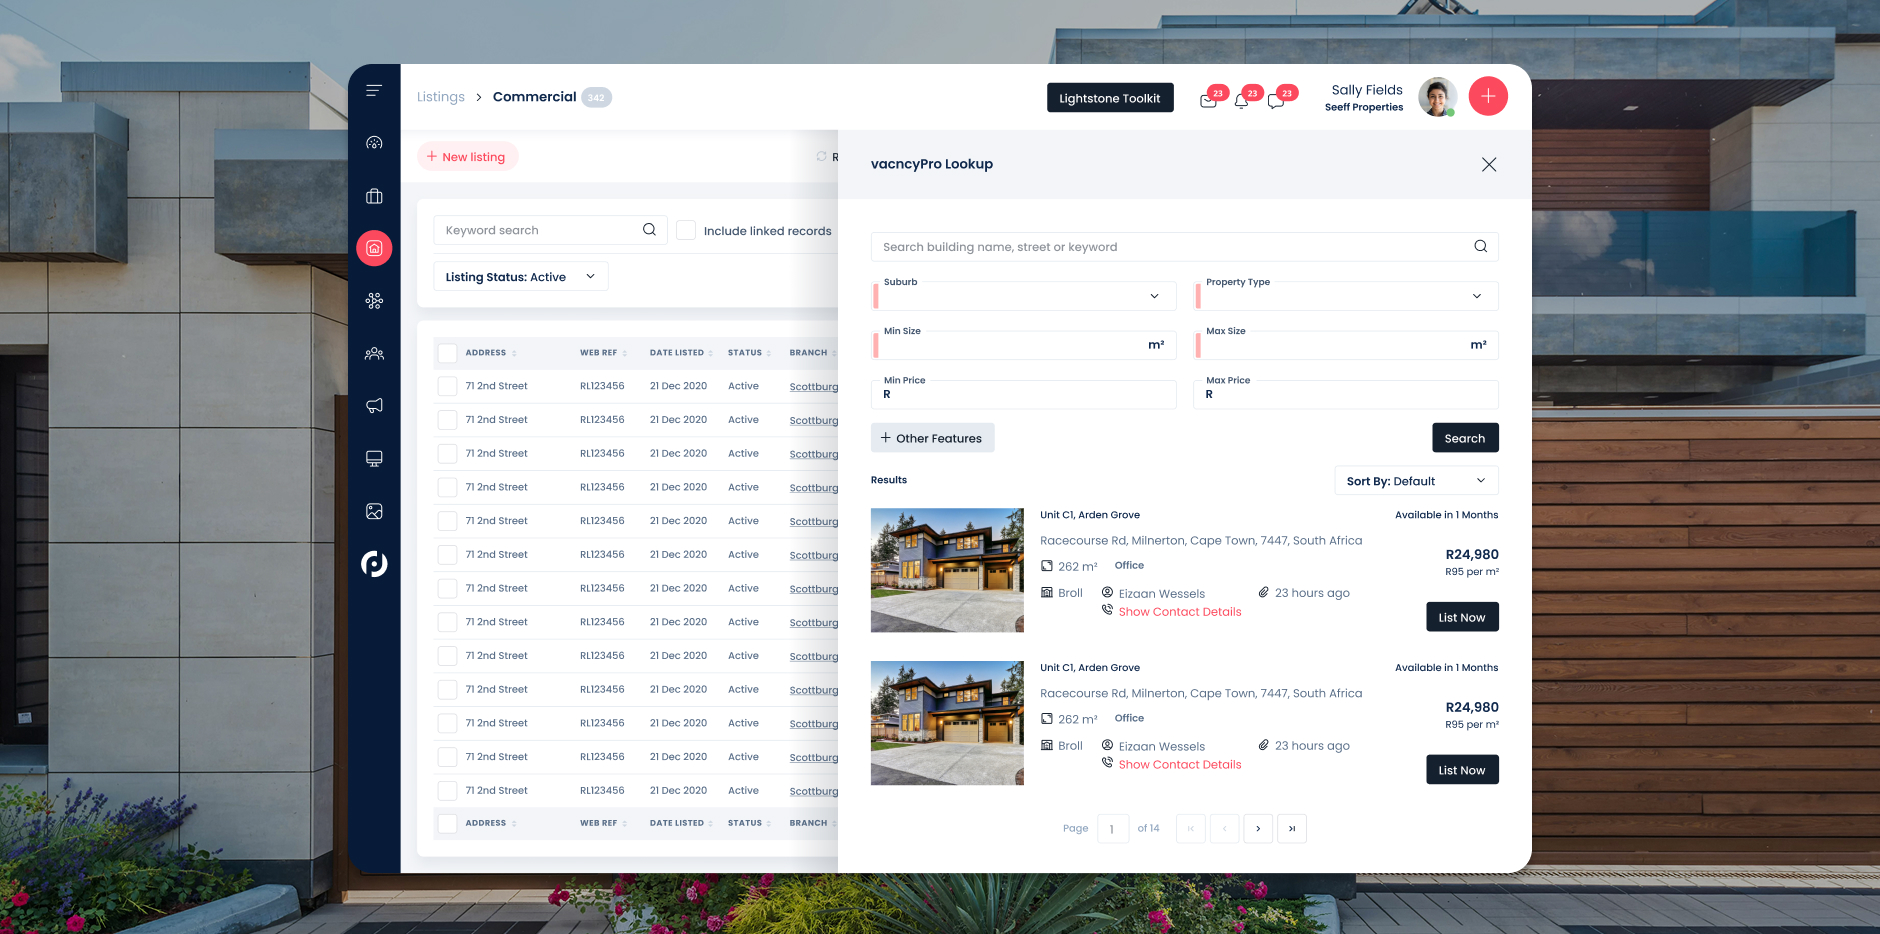Click the megaphone marketing icon in sidebar

(x=374, y=406)
